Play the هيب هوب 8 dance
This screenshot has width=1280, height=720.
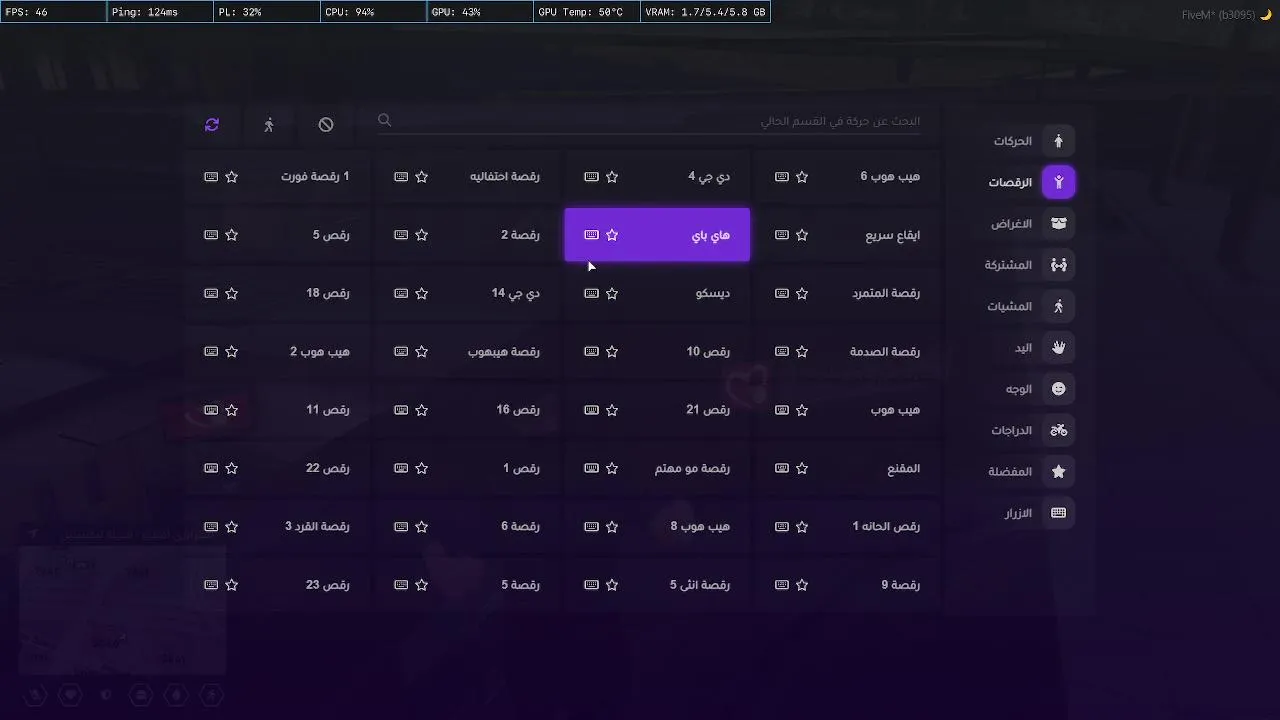pyautogui.click(x=657, y=527)
